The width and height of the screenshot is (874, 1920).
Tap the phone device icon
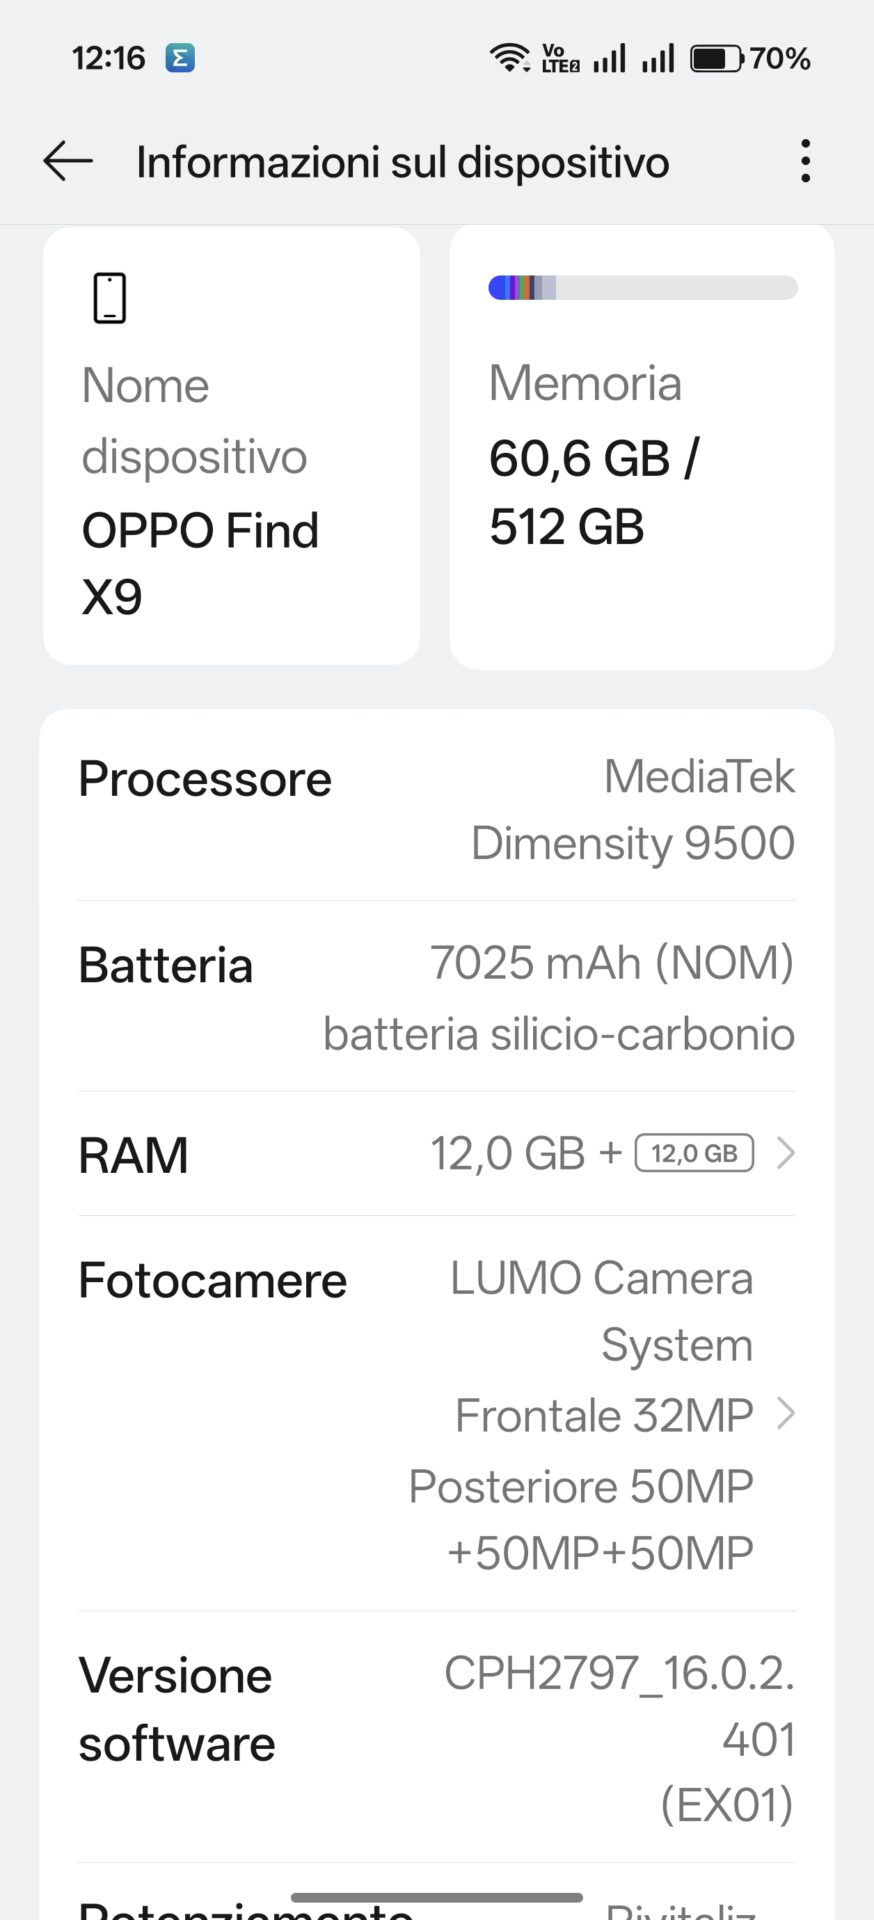tap(110, 298)
